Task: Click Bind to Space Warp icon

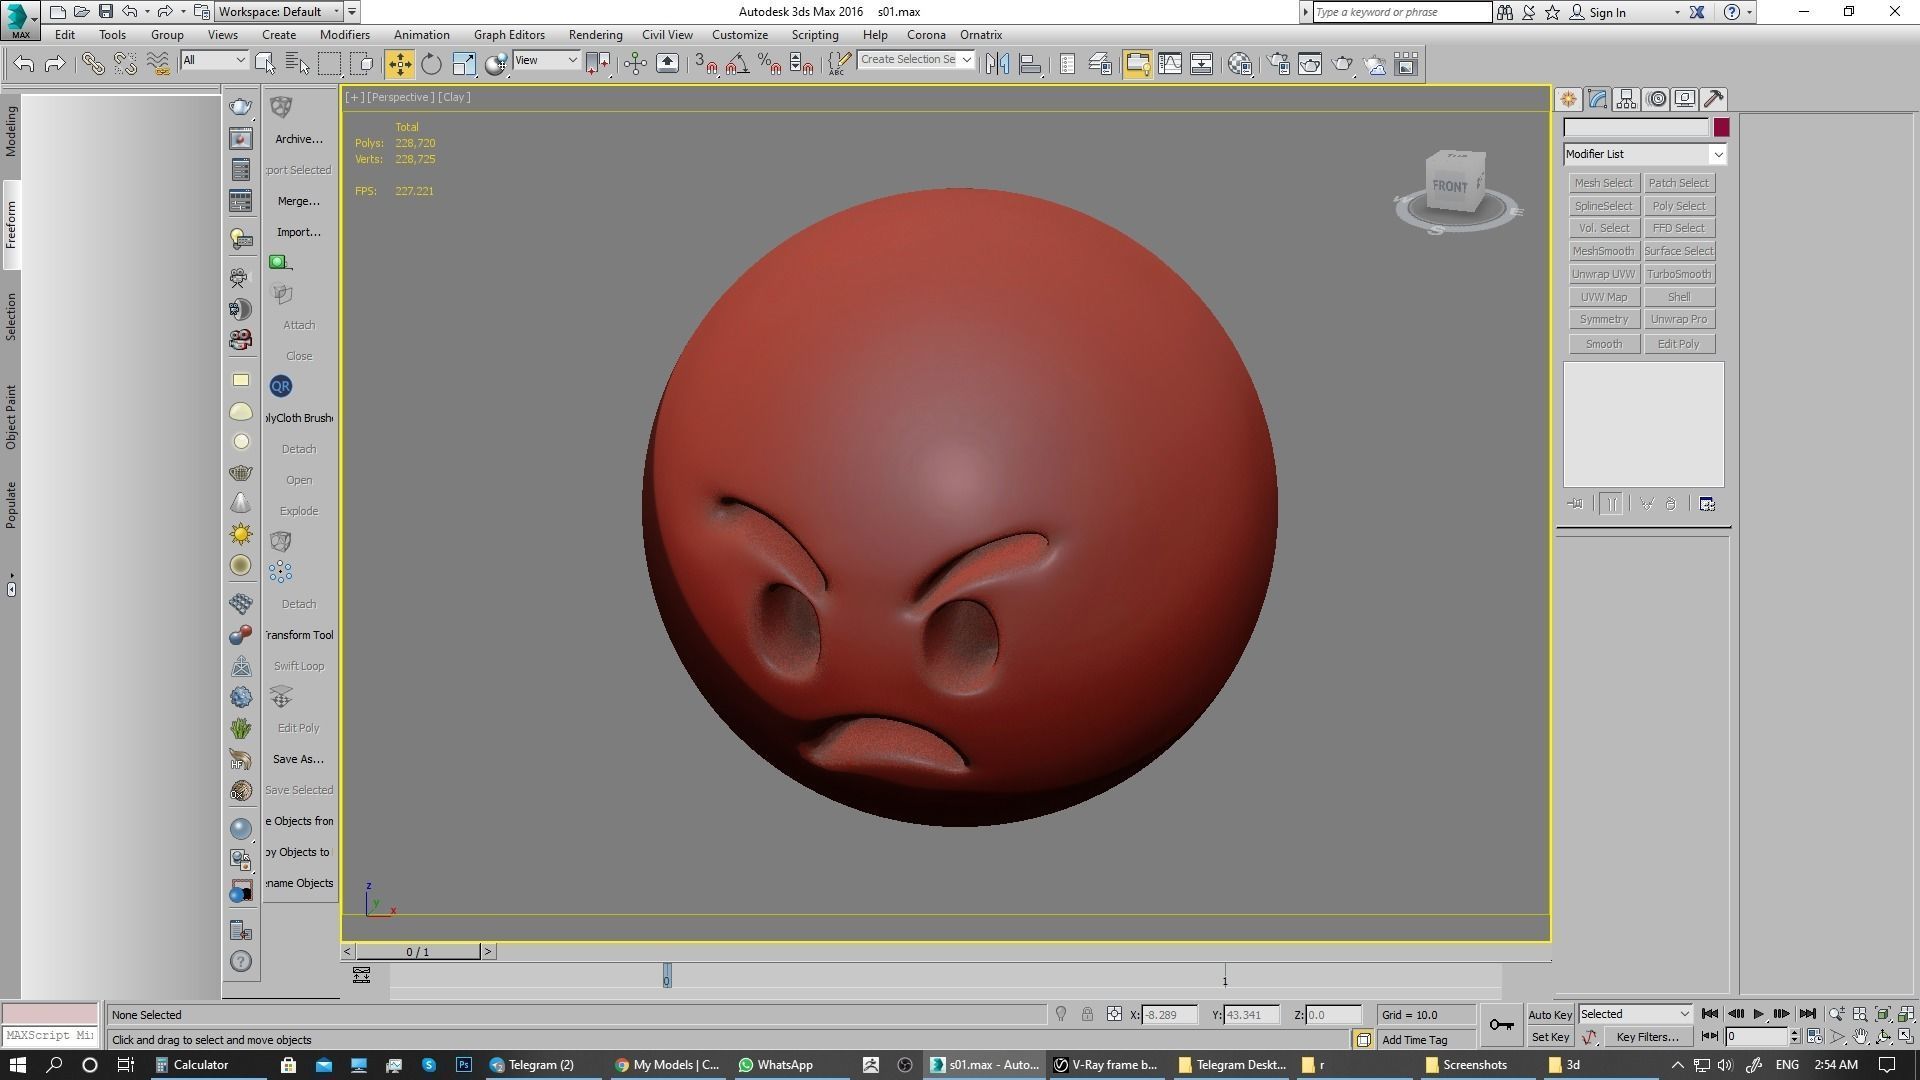Action: click(158, 64)
